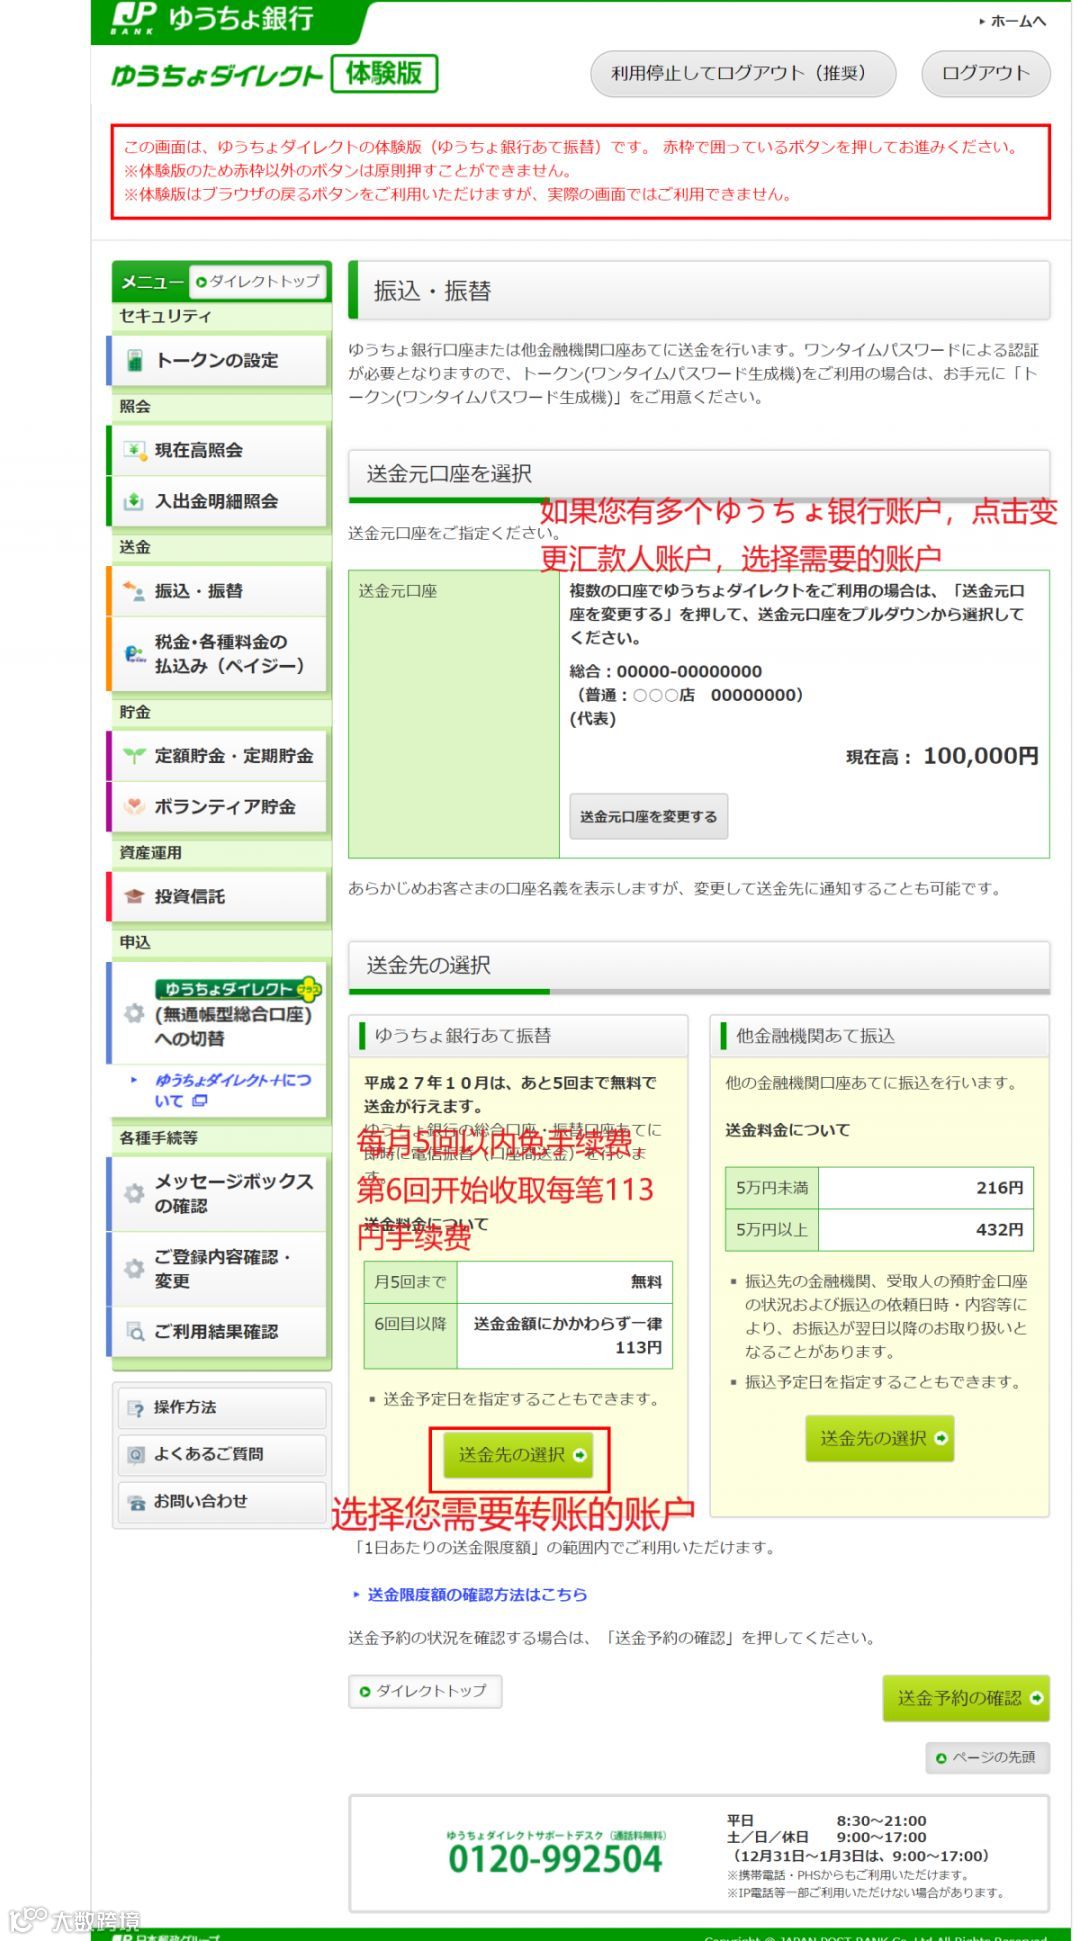Click the ボランティア貯金 heart icon
The width and height of the screenshot is (1080, 1941).
click(x=134, y=806)
